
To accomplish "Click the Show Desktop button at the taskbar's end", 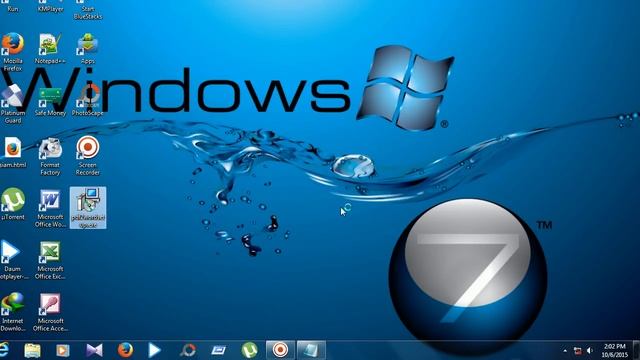I will [x=636, y=350].
